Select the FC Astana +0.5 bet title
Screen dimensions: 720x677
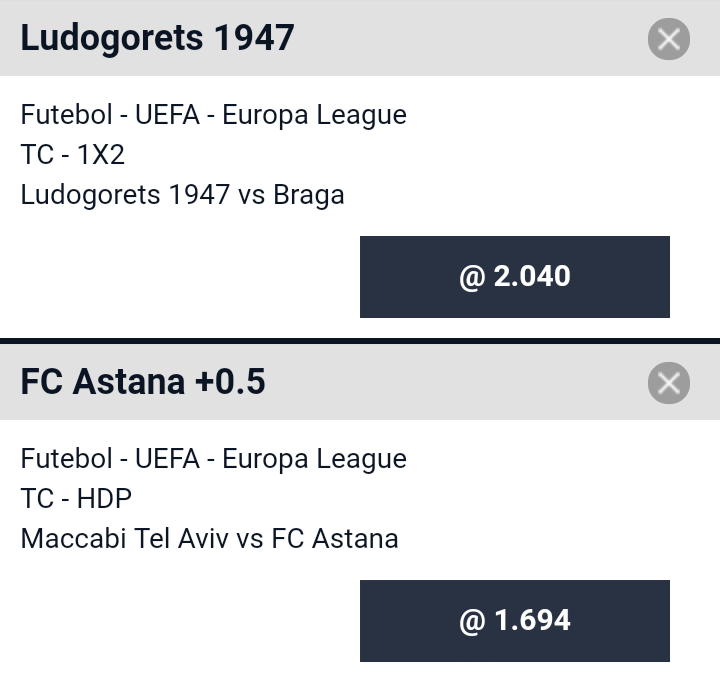click(143, 382)
